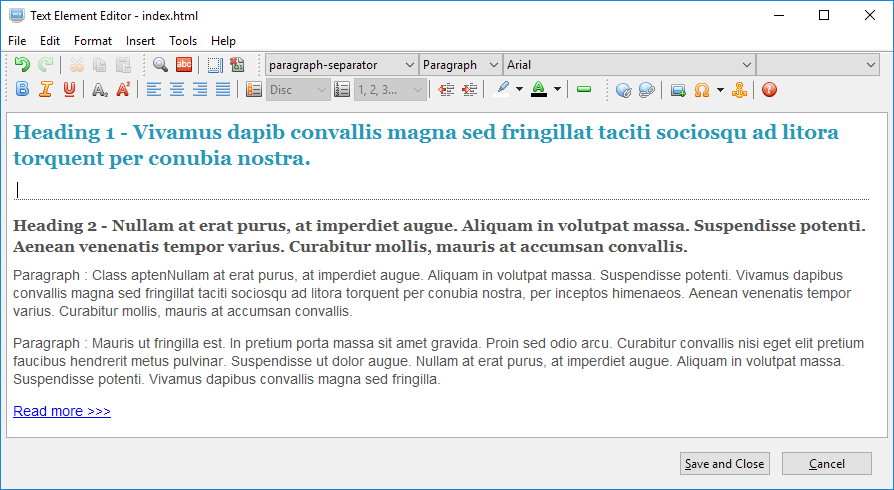The image size is (894, 490).
Task: Align text right
Action: pos(200,90)
